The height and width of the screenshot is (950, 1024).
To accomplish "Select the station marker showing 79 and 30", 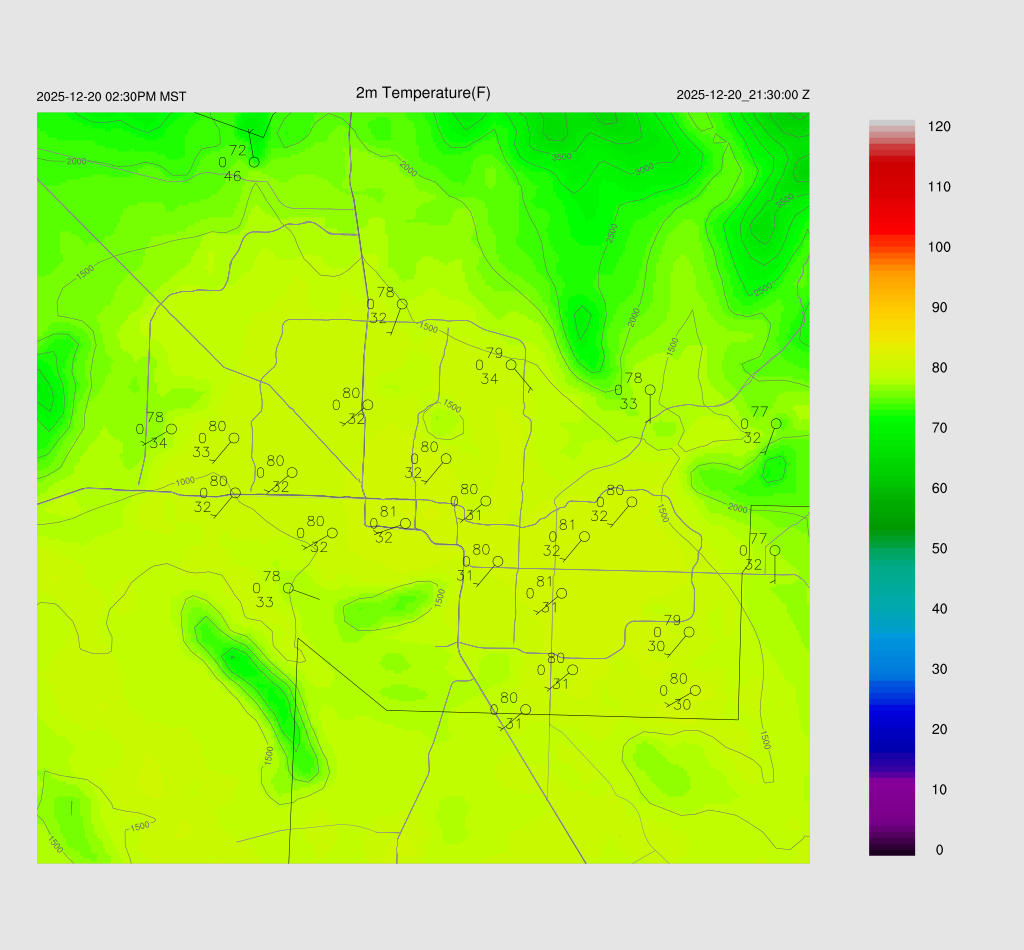I will pos(688,632).
